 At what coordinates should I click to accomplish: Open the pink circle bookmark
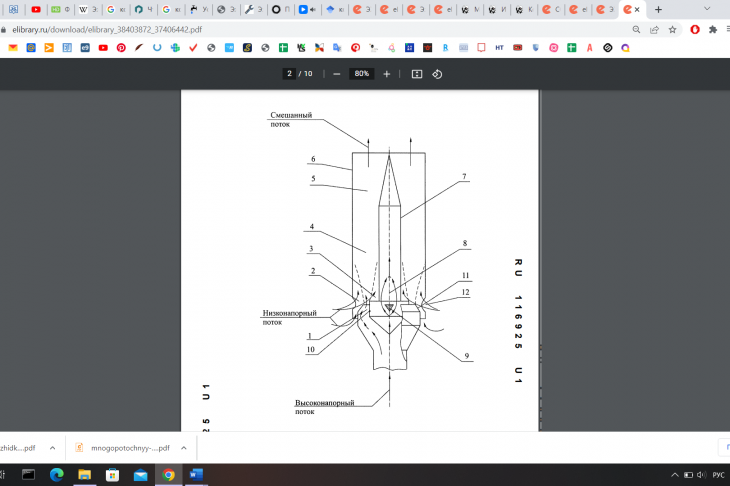554,47
